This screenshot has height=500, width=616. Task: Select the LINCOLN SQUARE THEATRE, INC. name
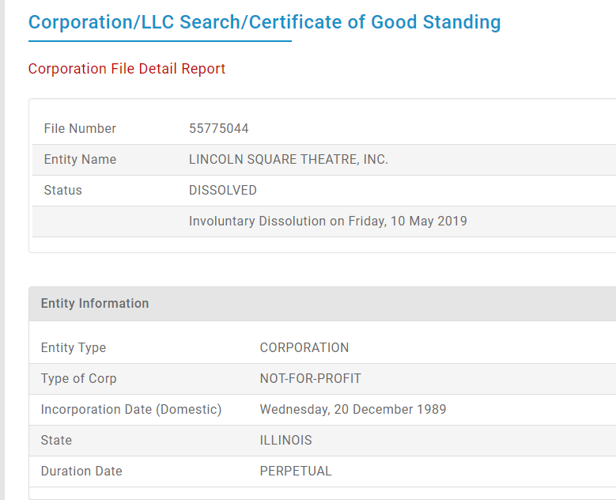(x=288, y=159)
